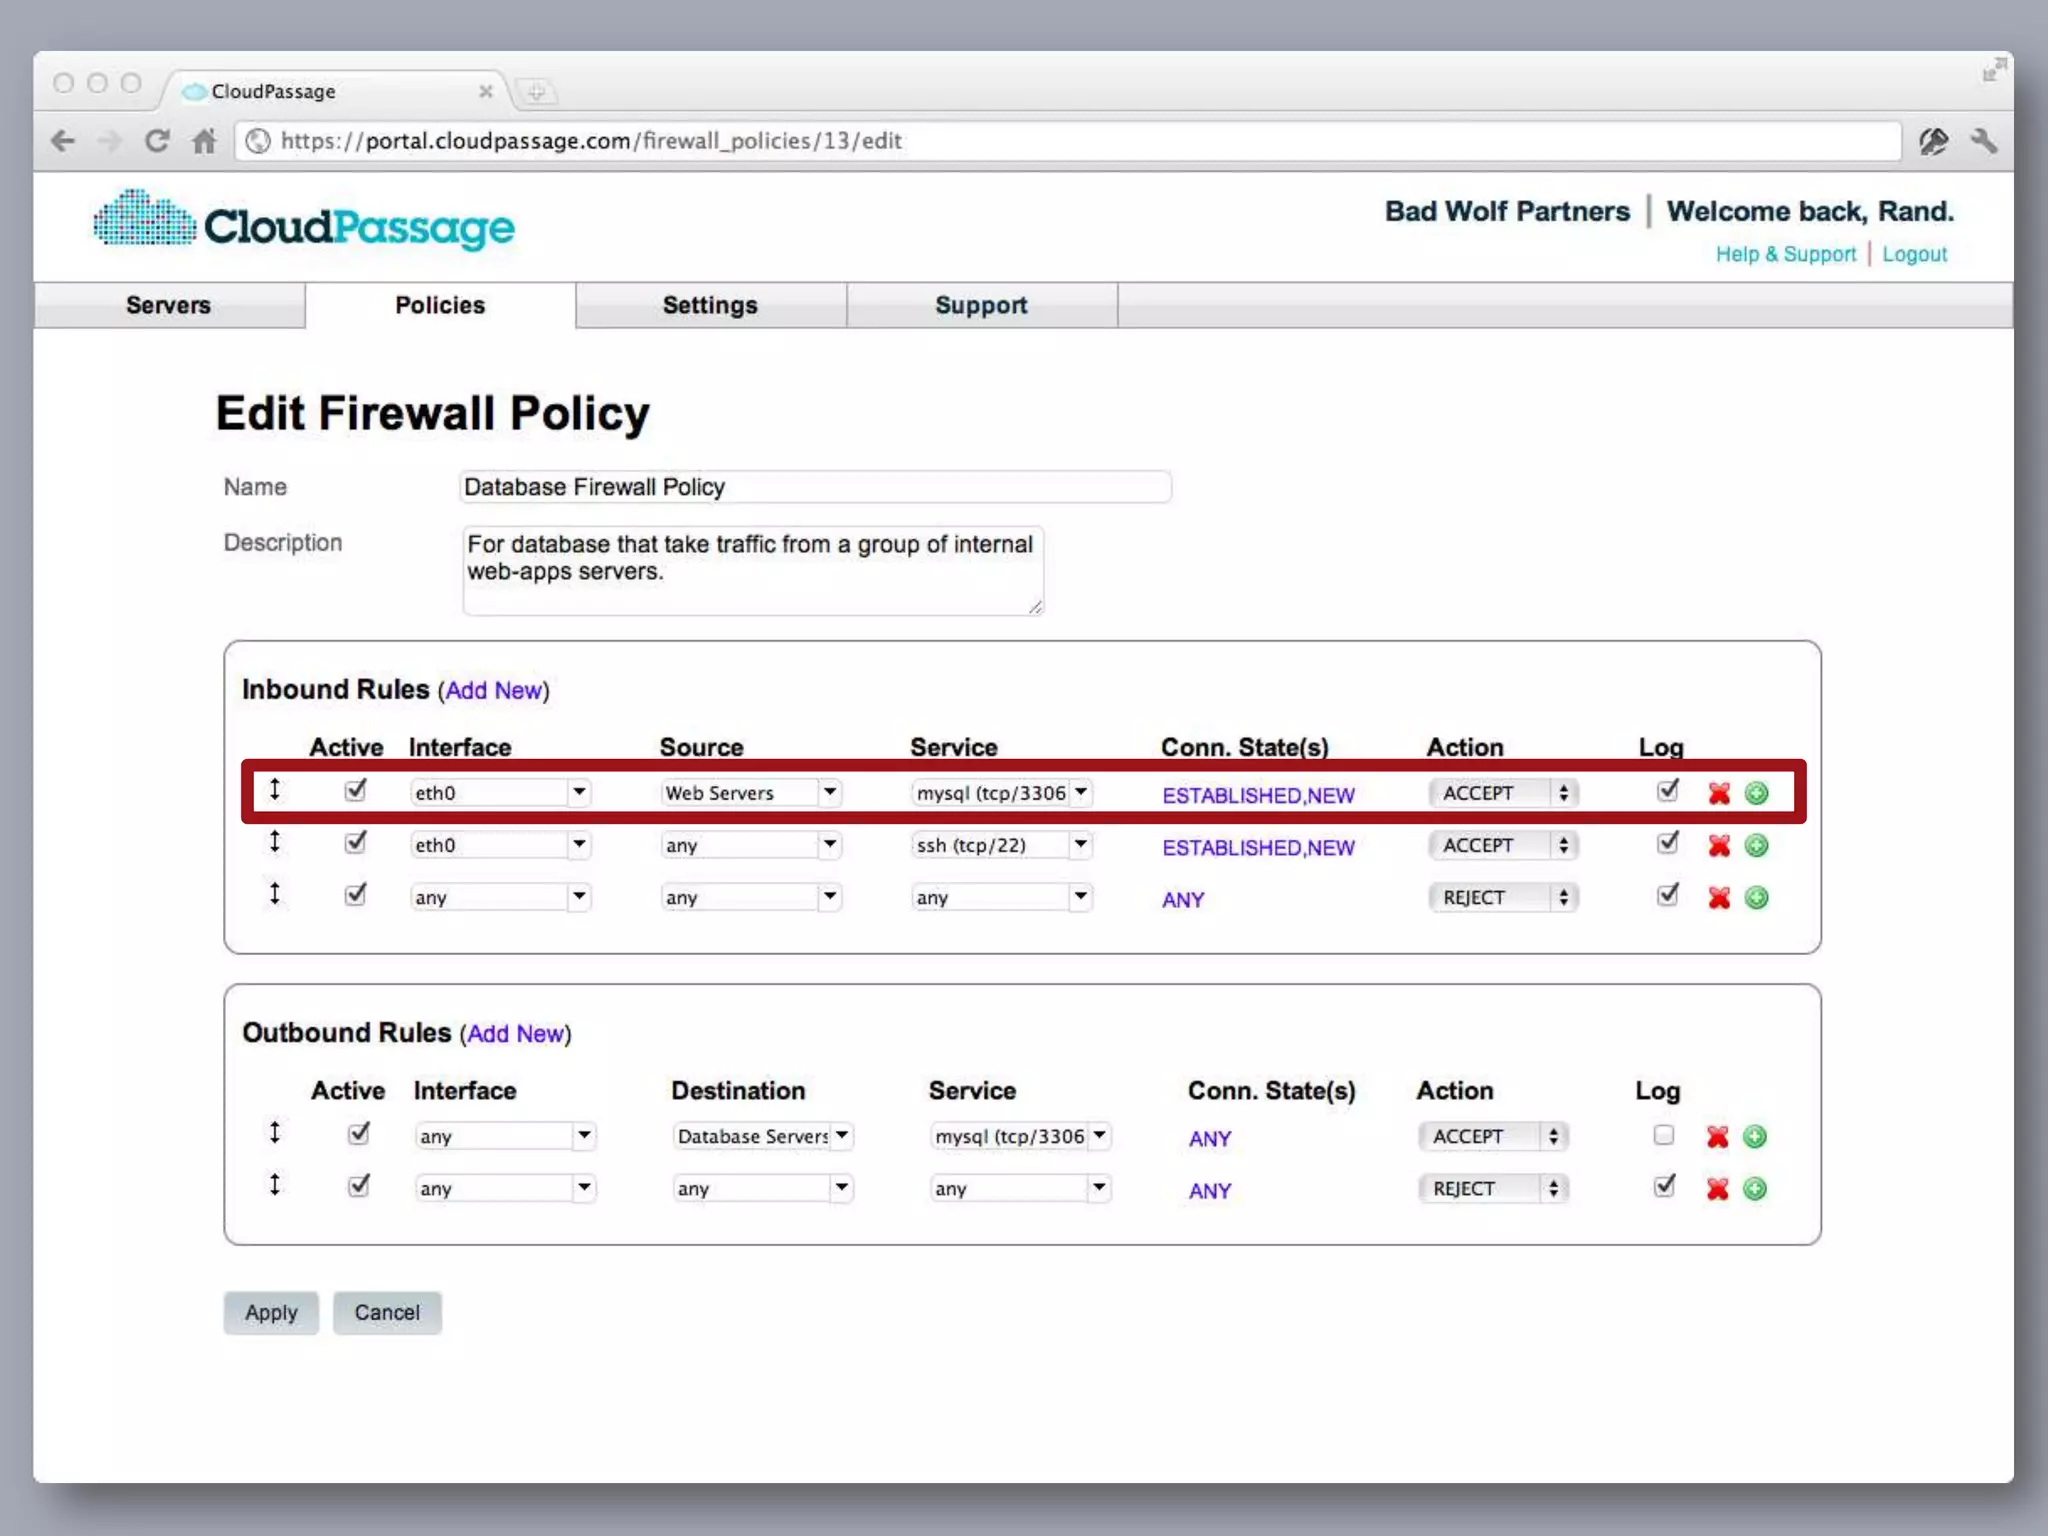Image resolution: width=2048 pixels, height=1536 pixels.
Task: Toggle Log checkbox on inbound REJECT rule
Action: pos(1667,895)
